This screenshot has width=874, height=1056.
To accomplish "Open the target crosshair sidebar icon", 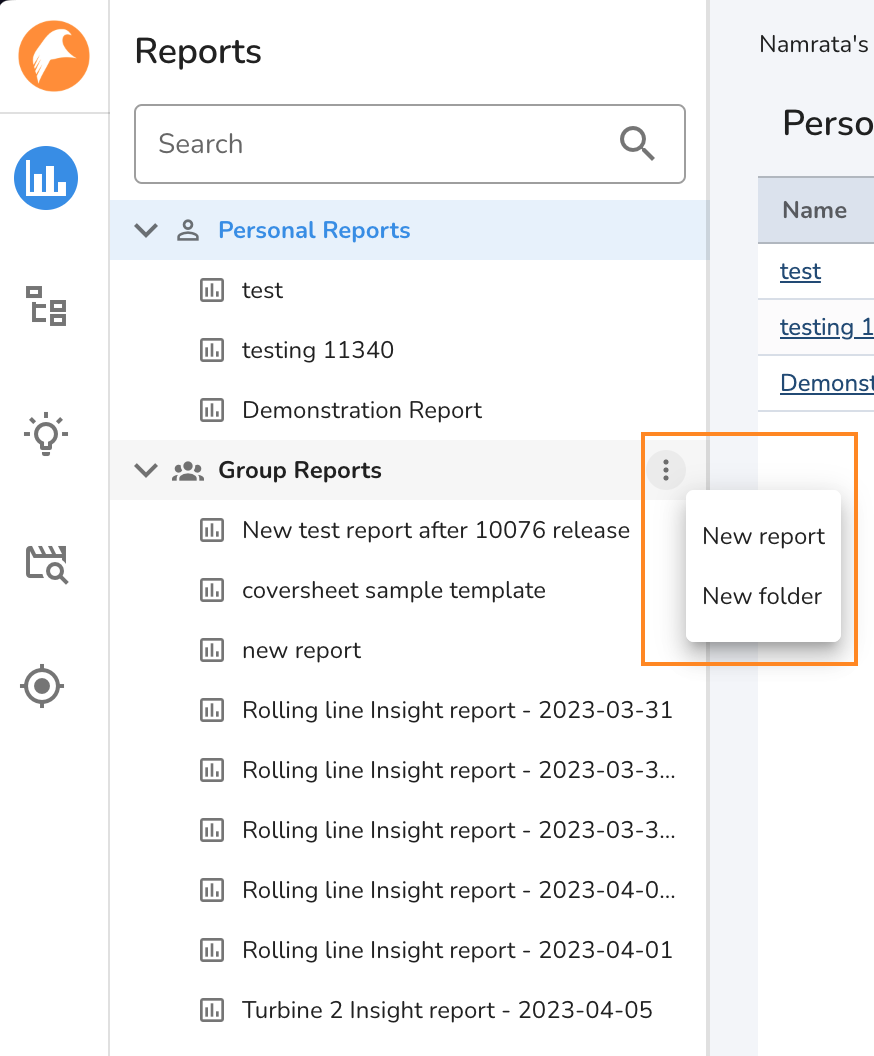I will [42, 686].
